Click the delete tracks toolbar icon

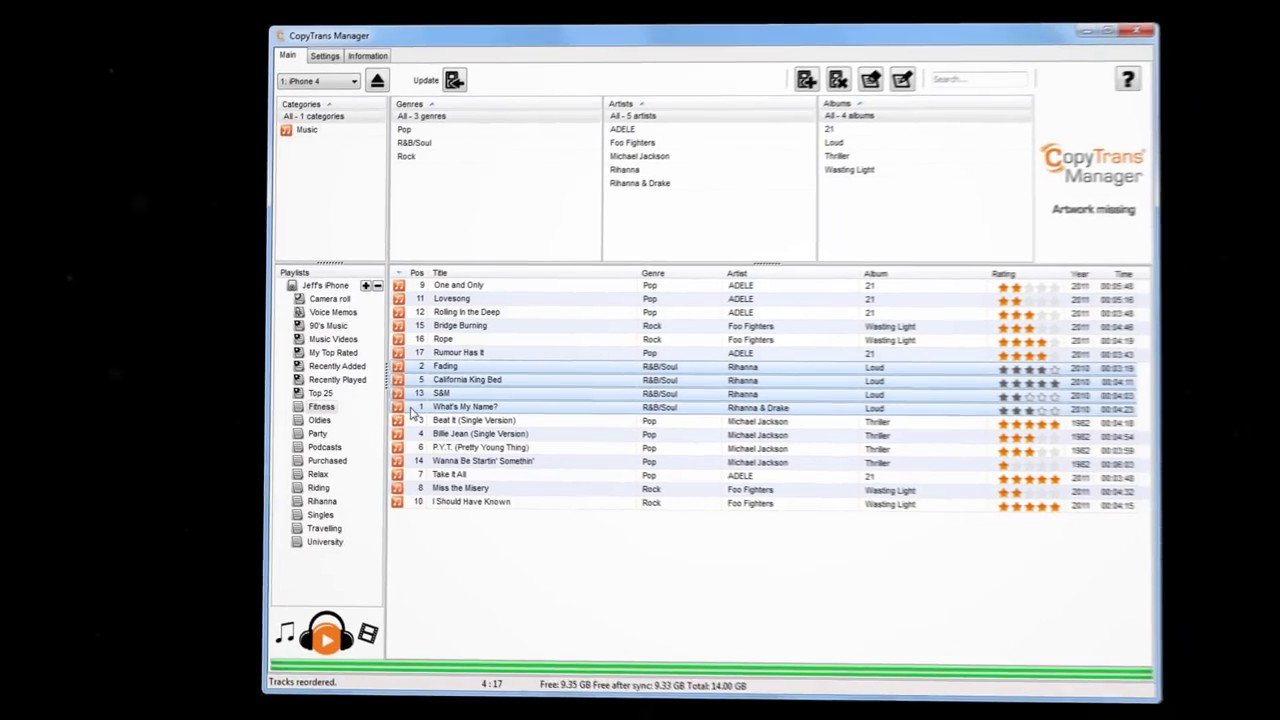(x=839, y=80)
